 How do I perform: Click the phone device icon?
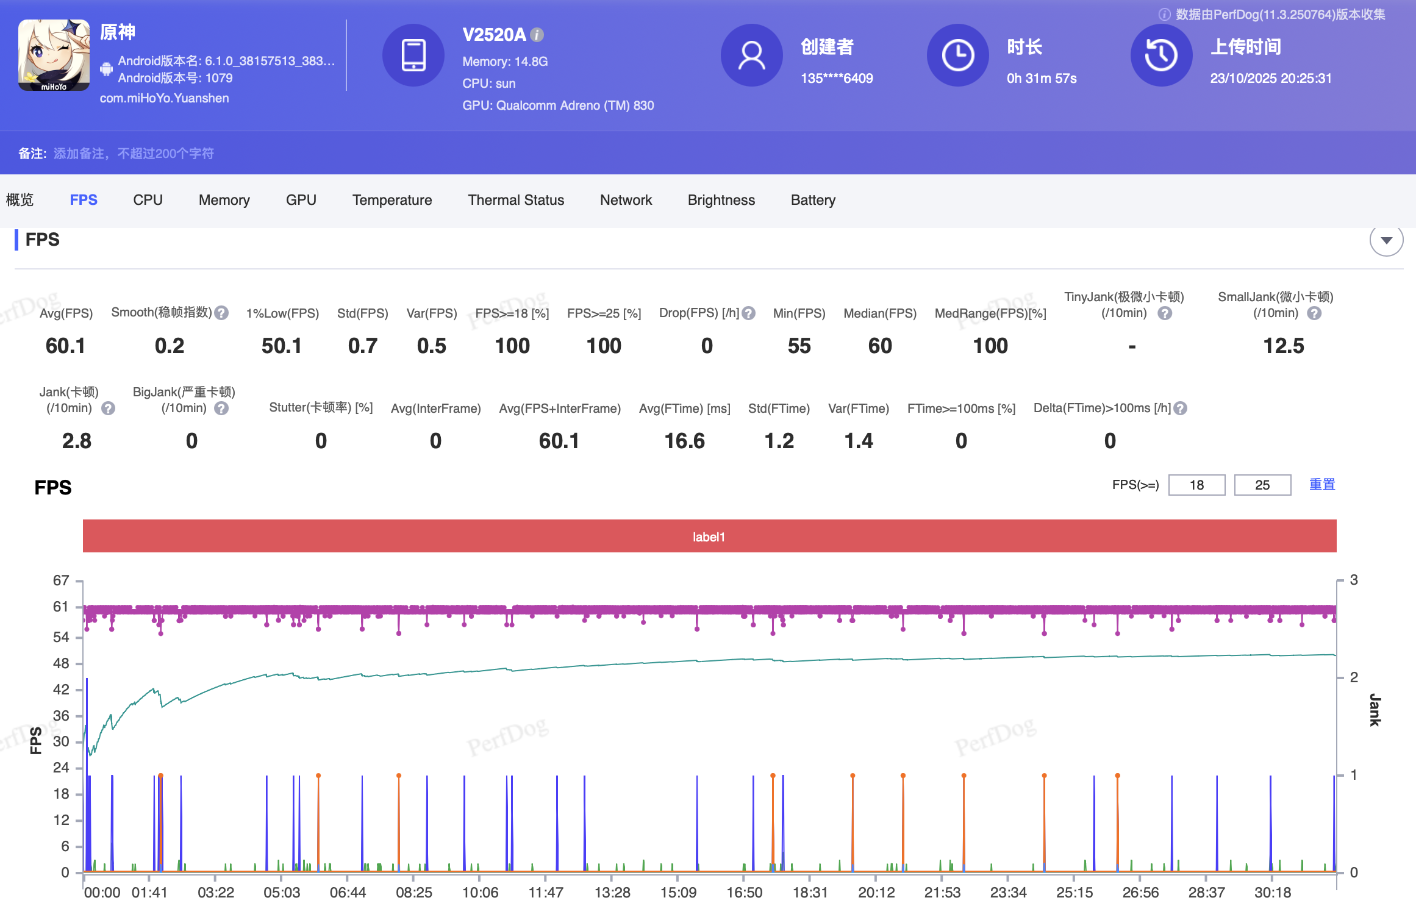click(413, 55)
